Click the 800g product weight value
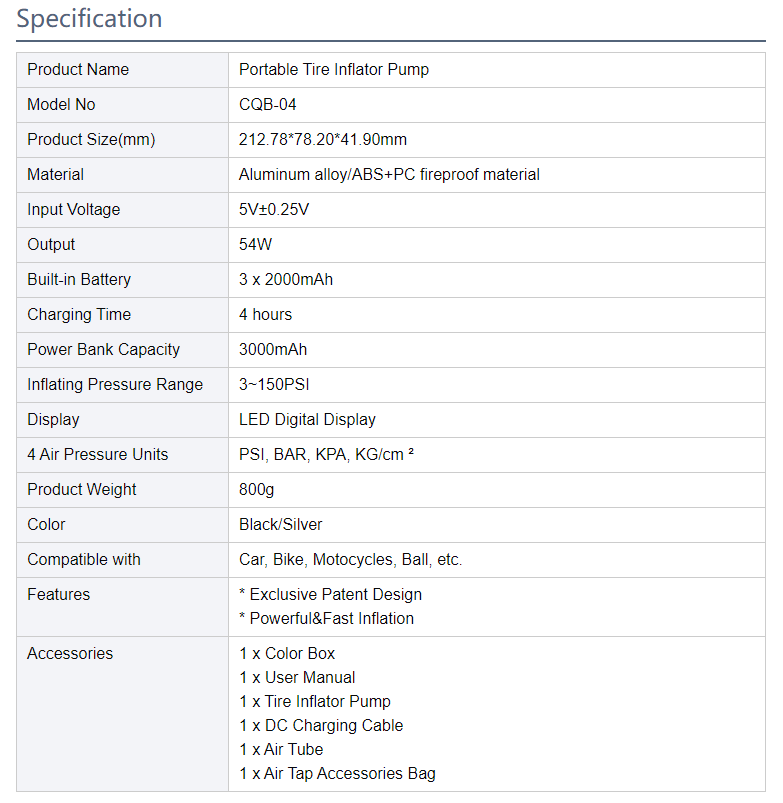The width and height of the screenshot is (783, 803). (x=257, y=490)
